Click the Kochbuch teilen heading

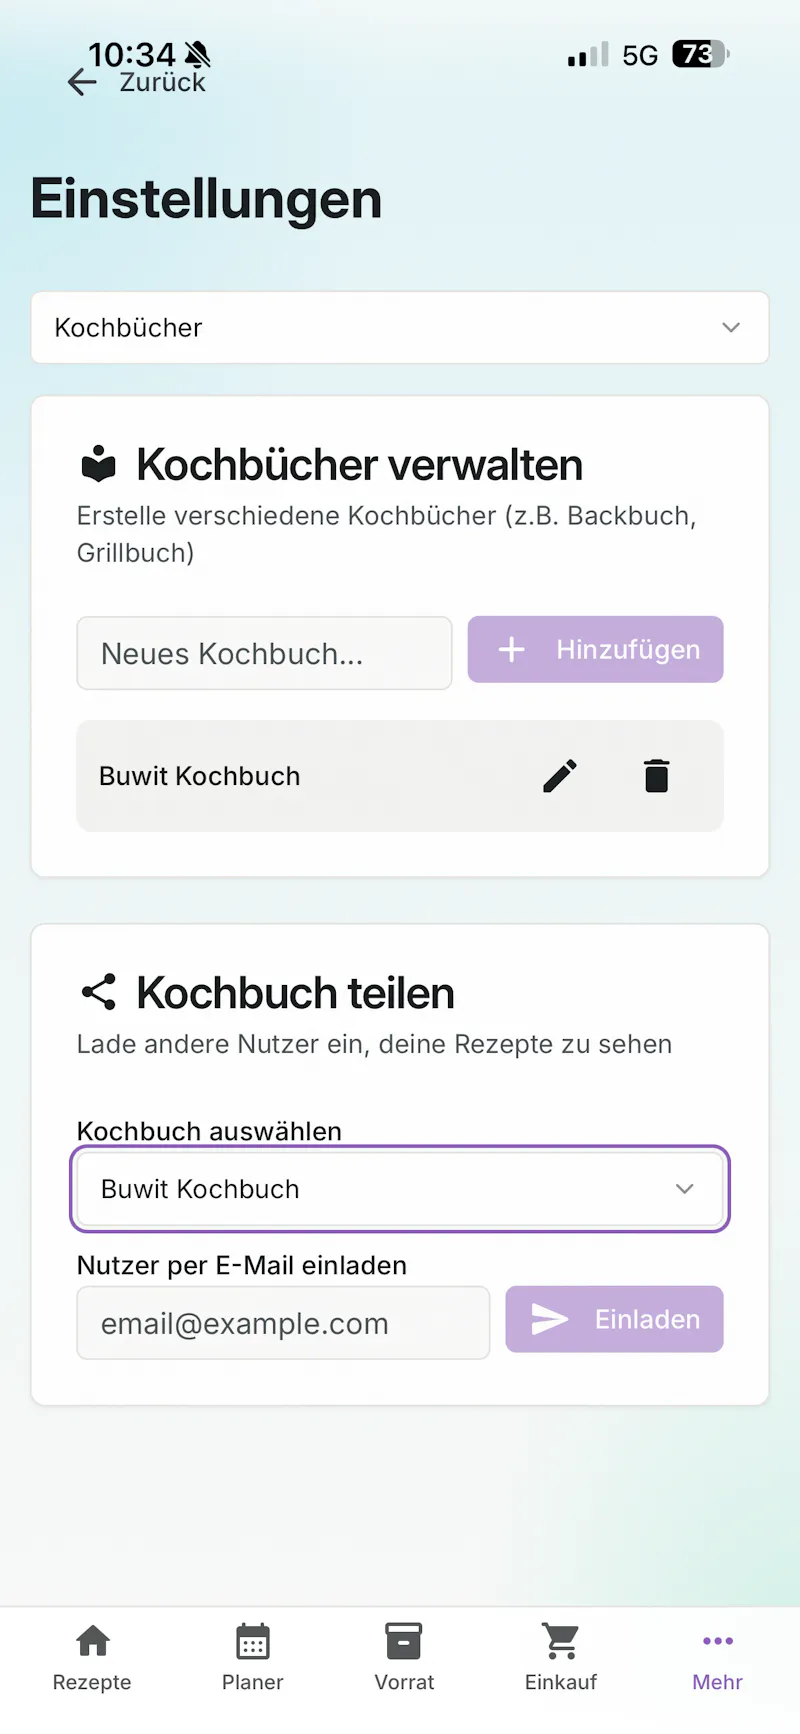tap(295, 993)
